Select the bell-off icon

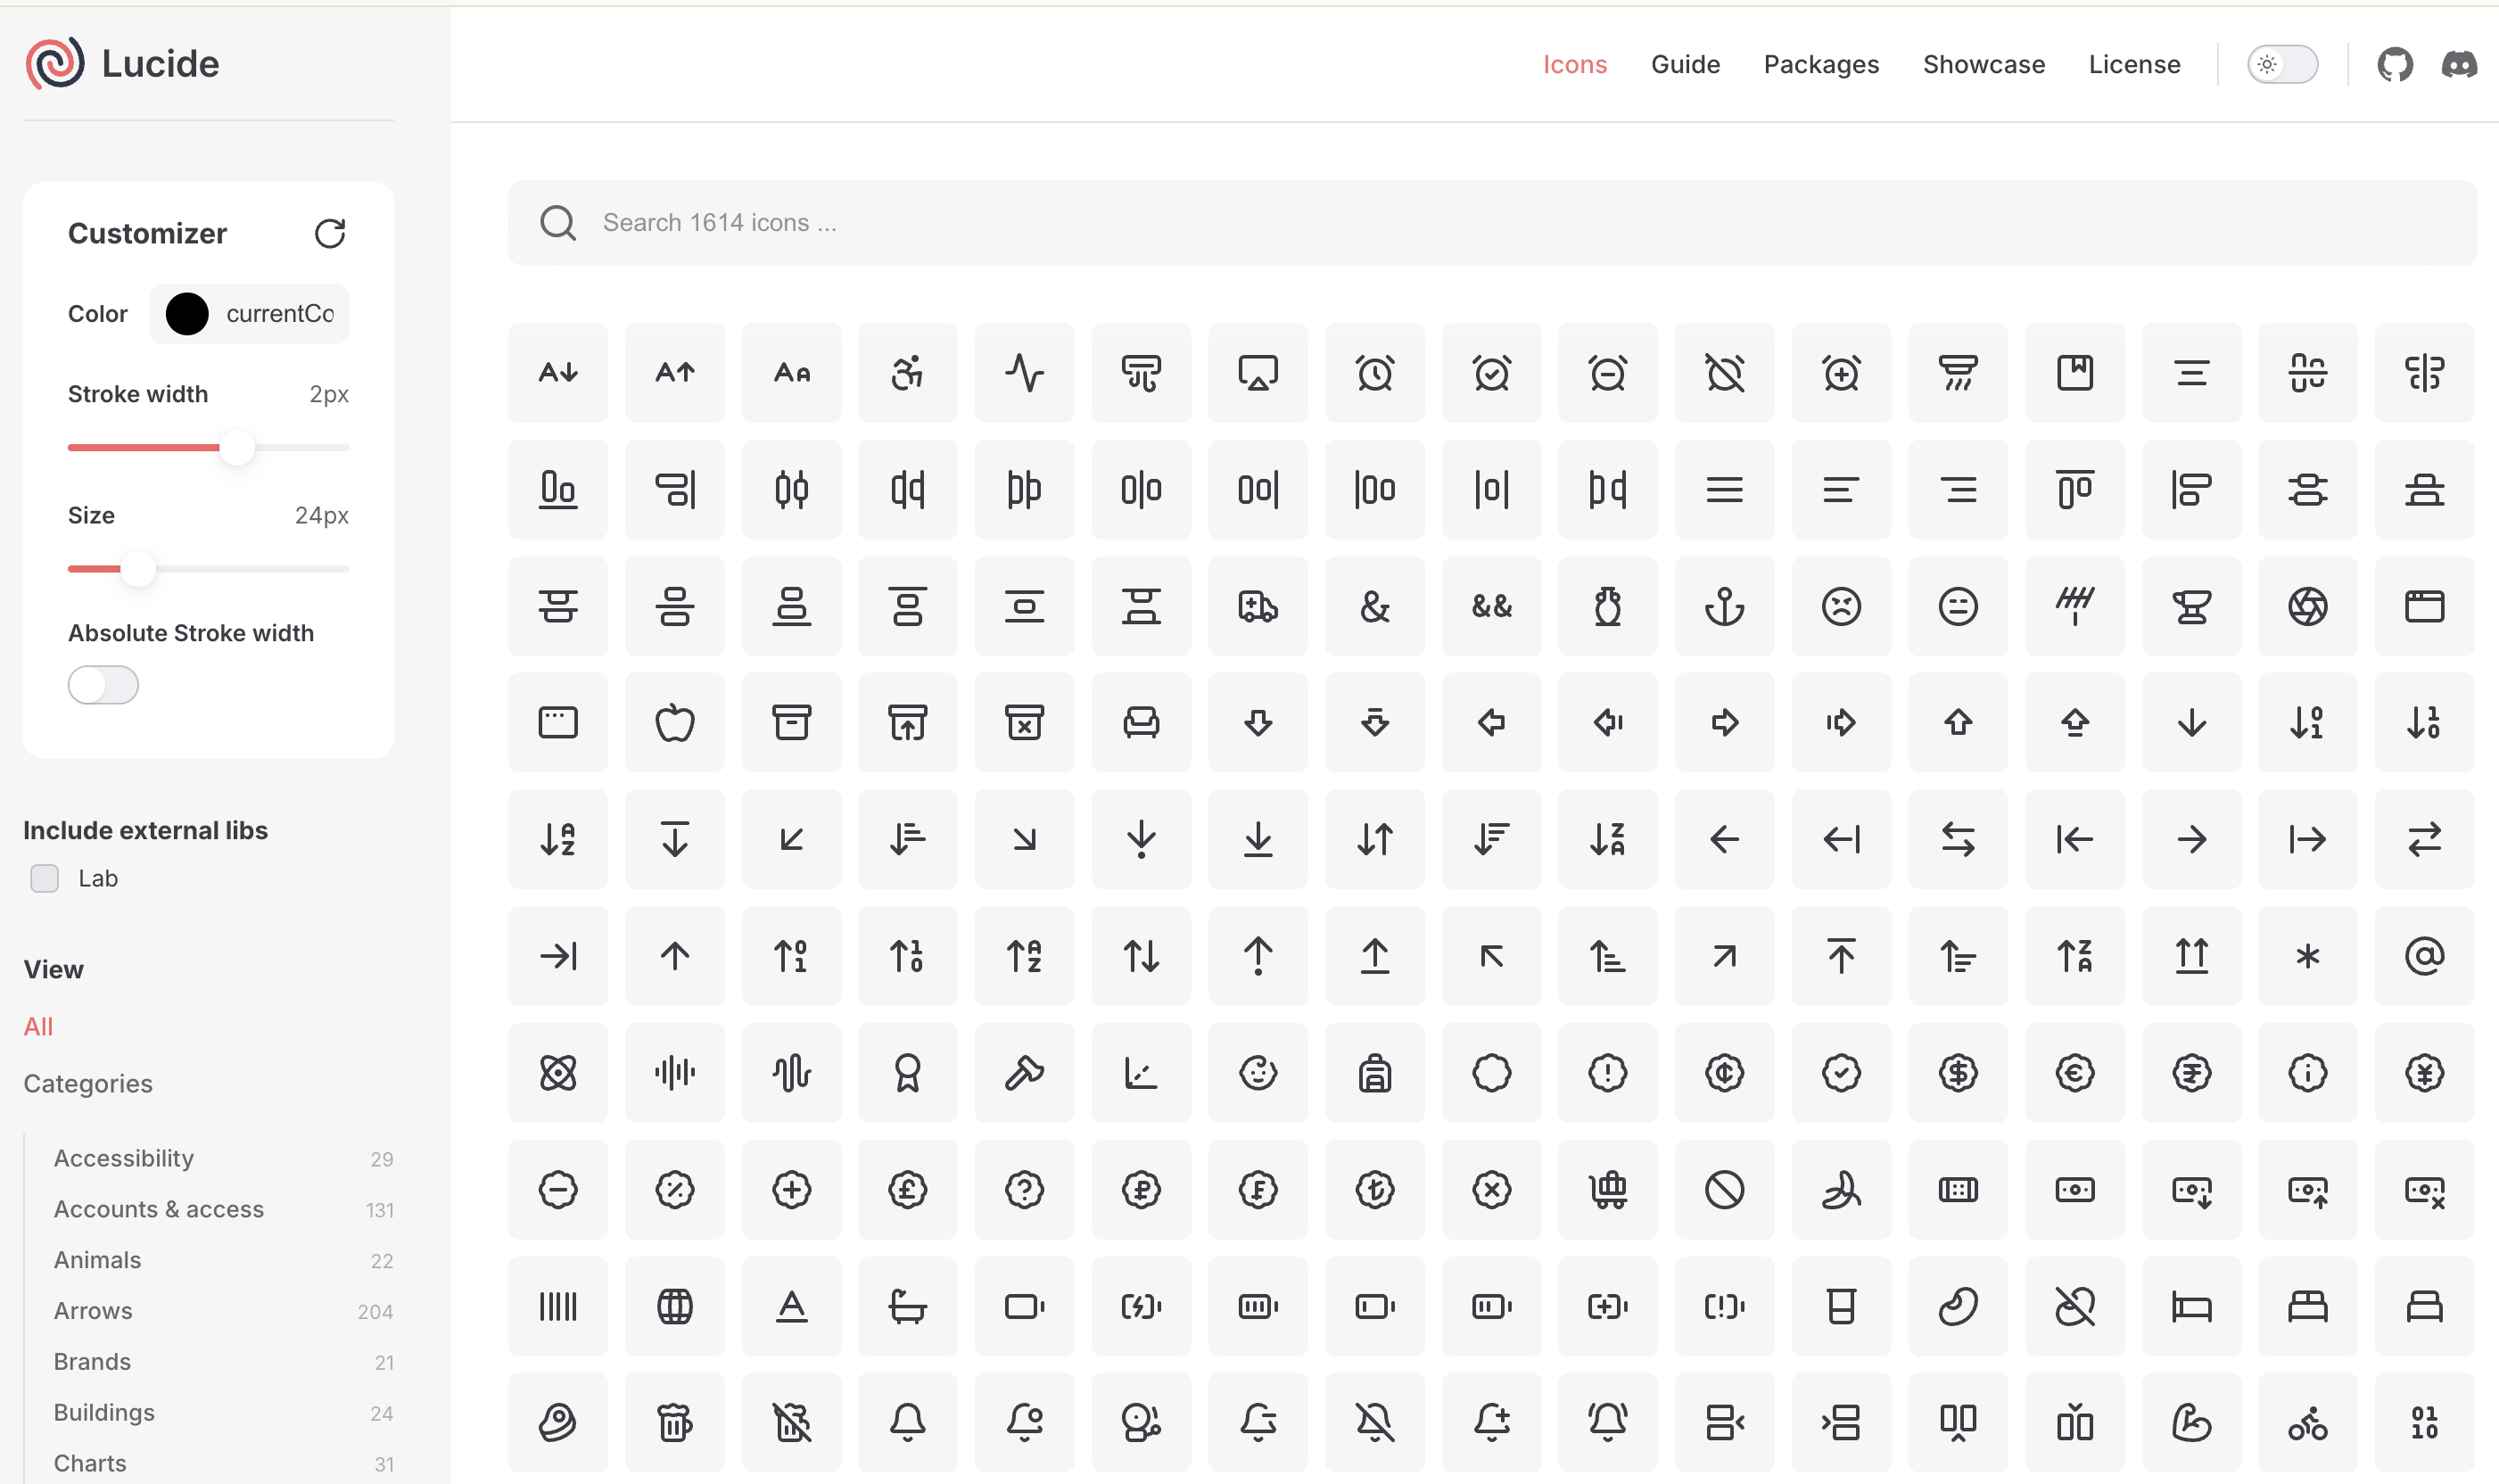1374,1421
